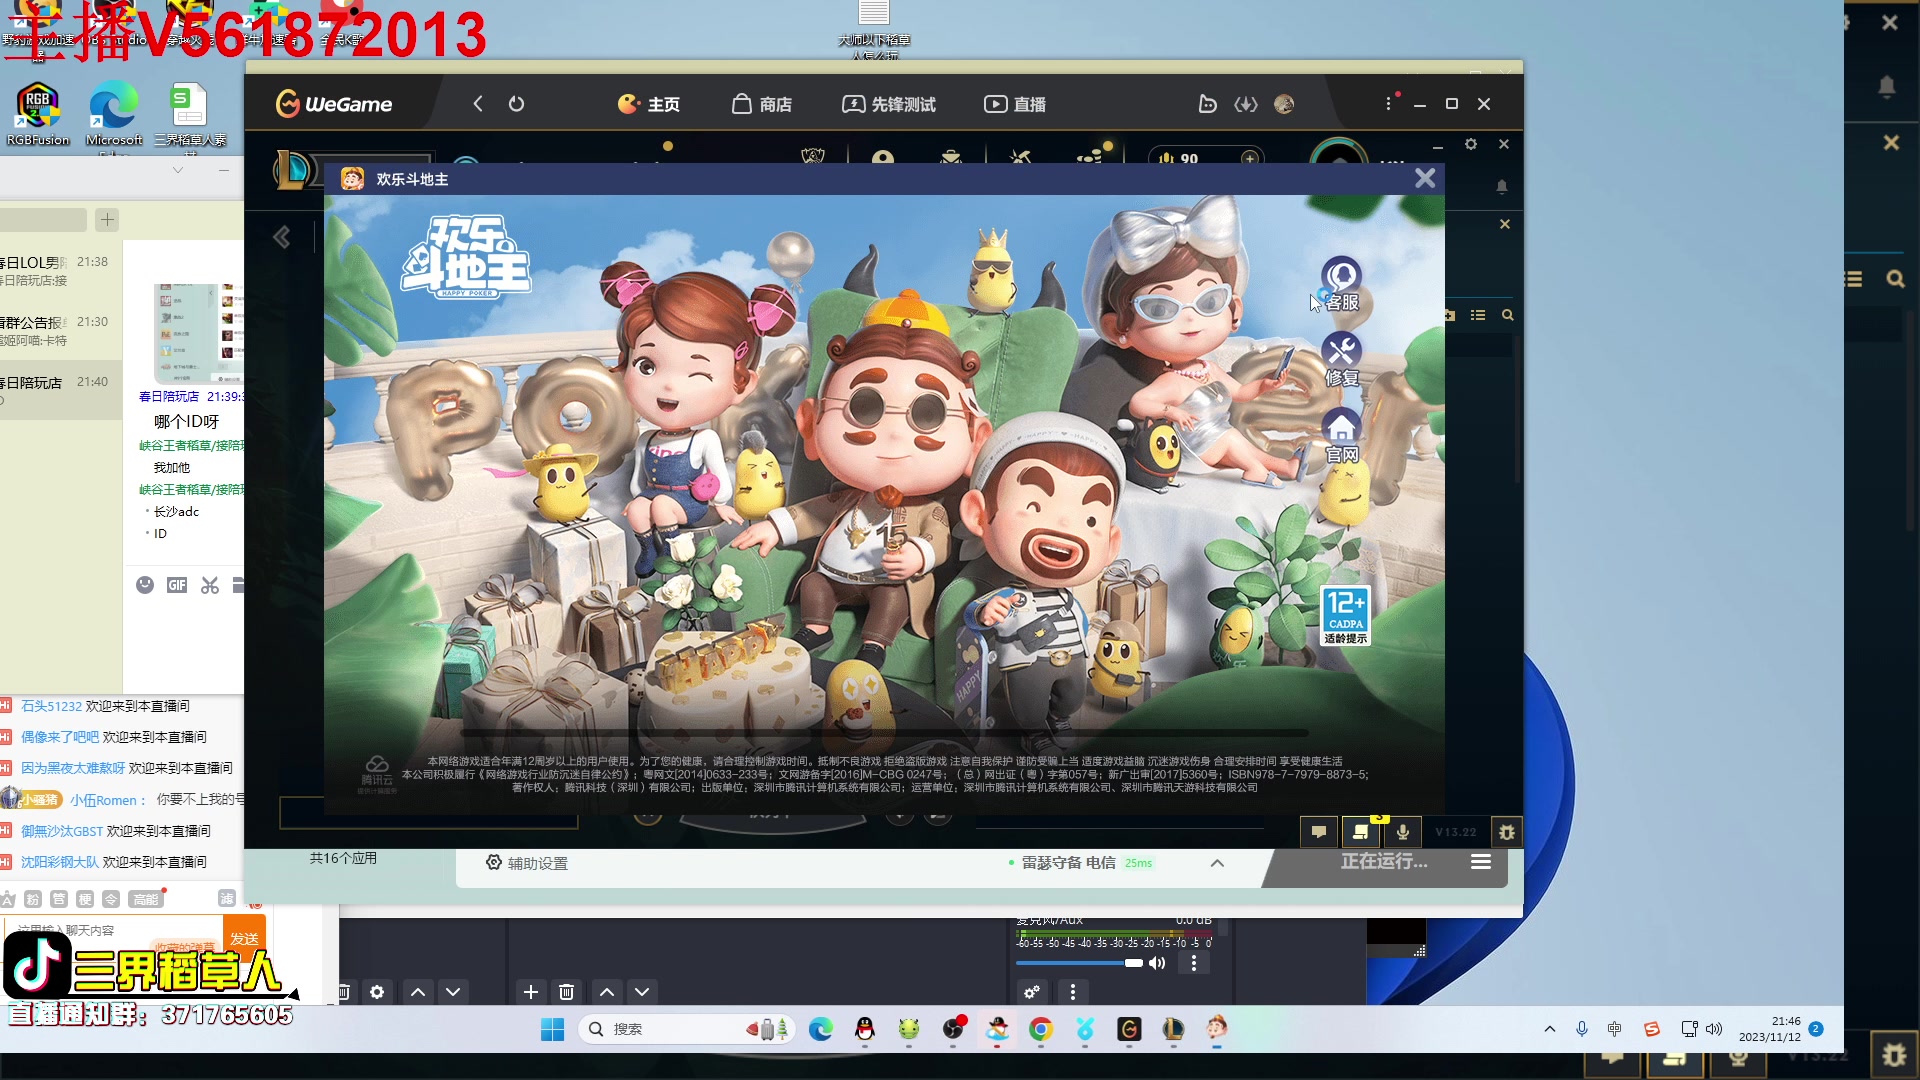Viewport: 1920px width, 1080px height.
Task: Open the emoji picker in chat window
Action: click(x=145, y=585)
